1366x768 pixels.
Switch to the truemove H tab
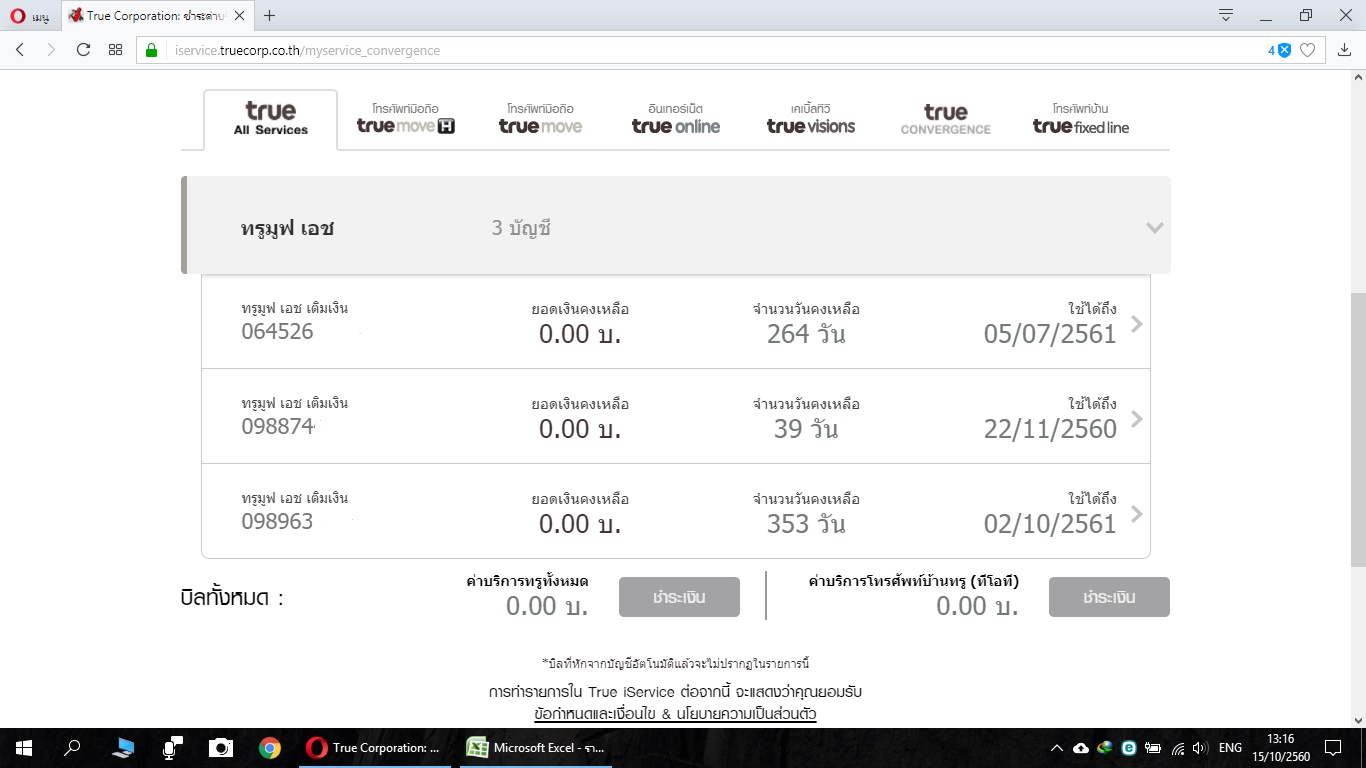point(406,119)
